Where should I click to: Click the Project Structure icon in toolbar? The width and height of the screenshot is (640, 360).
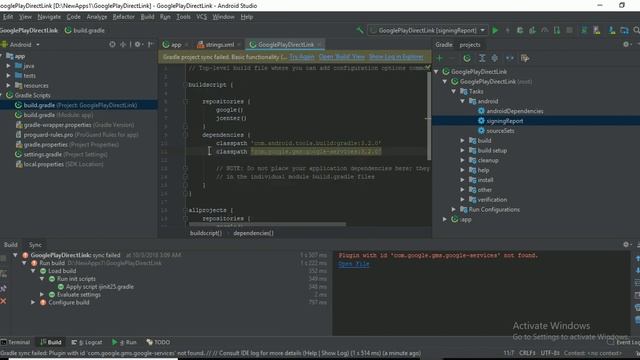point(624,30)
